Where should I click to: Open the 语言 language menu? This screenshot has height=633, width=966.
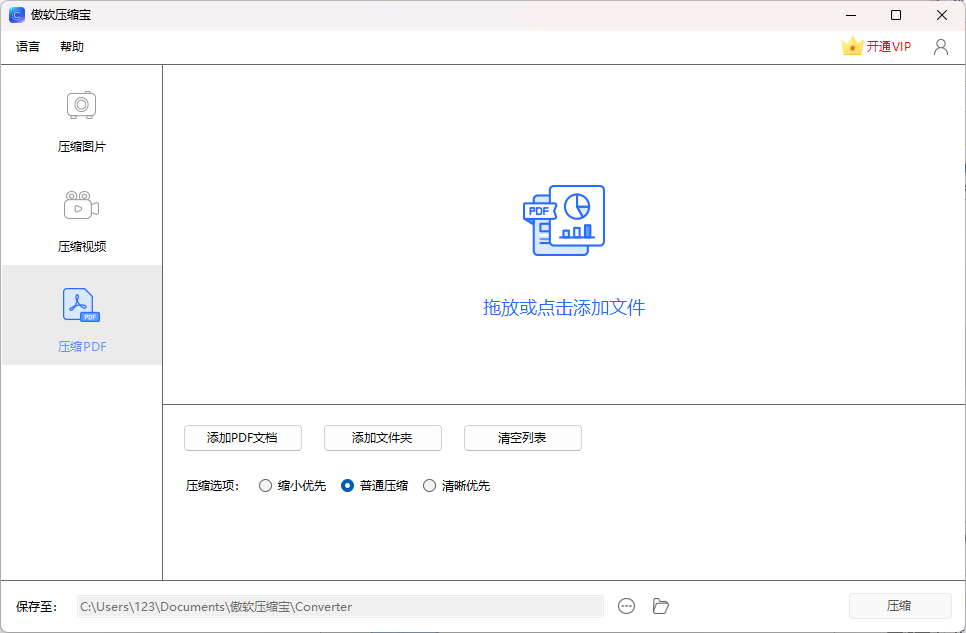28,46
